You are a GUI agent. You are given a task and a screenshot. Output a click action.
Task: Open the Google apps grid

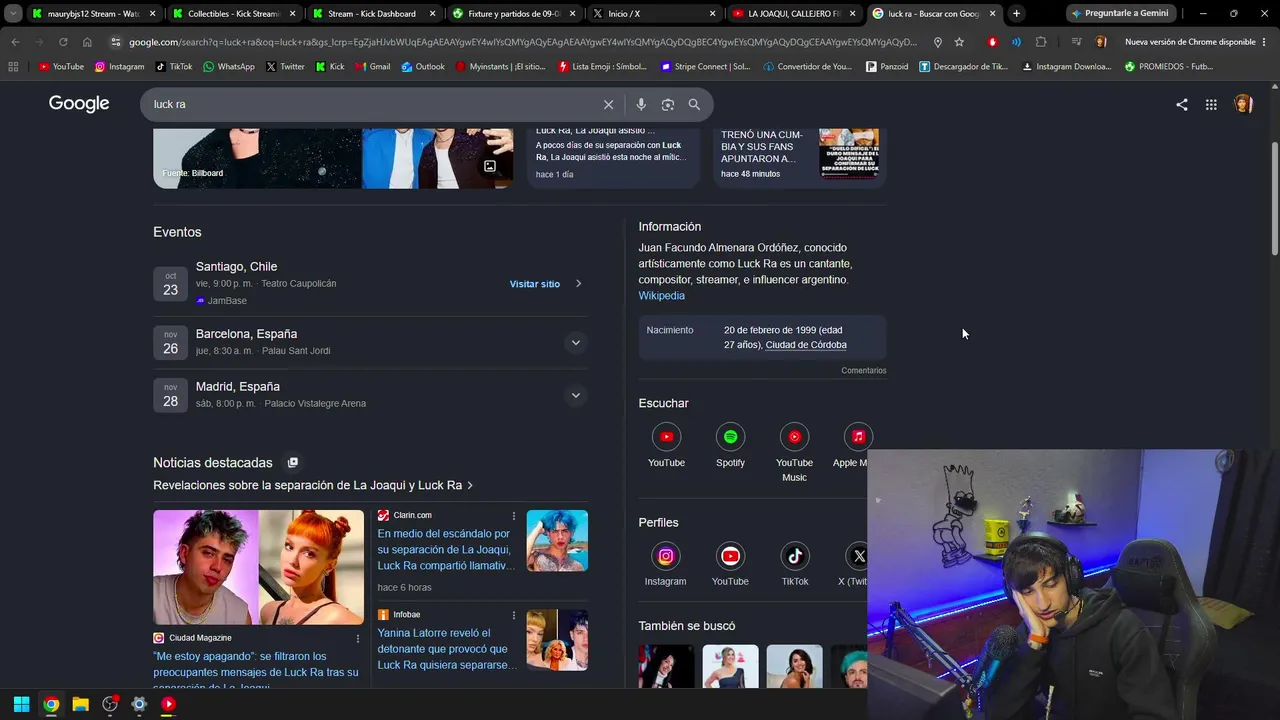click(x=1211, y=104)
